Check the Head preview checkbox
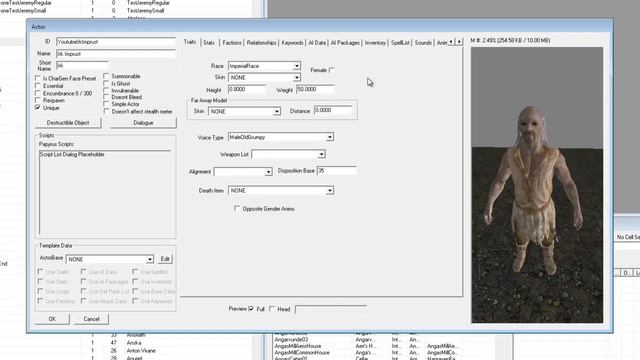Viewport: 640px width, 360px height. (272, 309)
